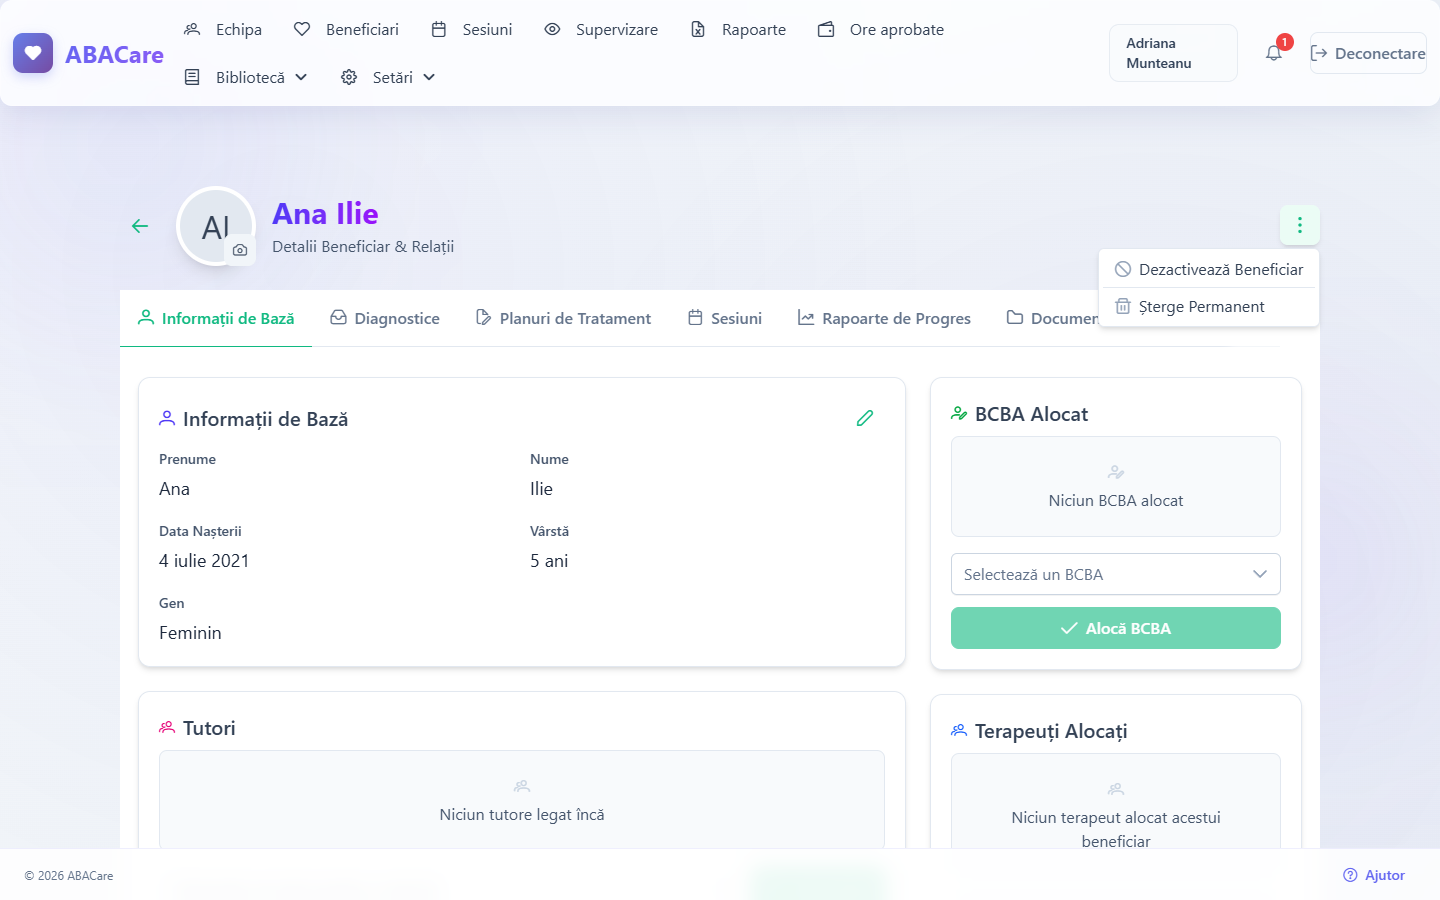Screen dimensions: 1440x900
Task: Click the Tutori section heading
Action: [x=209, y=728]
